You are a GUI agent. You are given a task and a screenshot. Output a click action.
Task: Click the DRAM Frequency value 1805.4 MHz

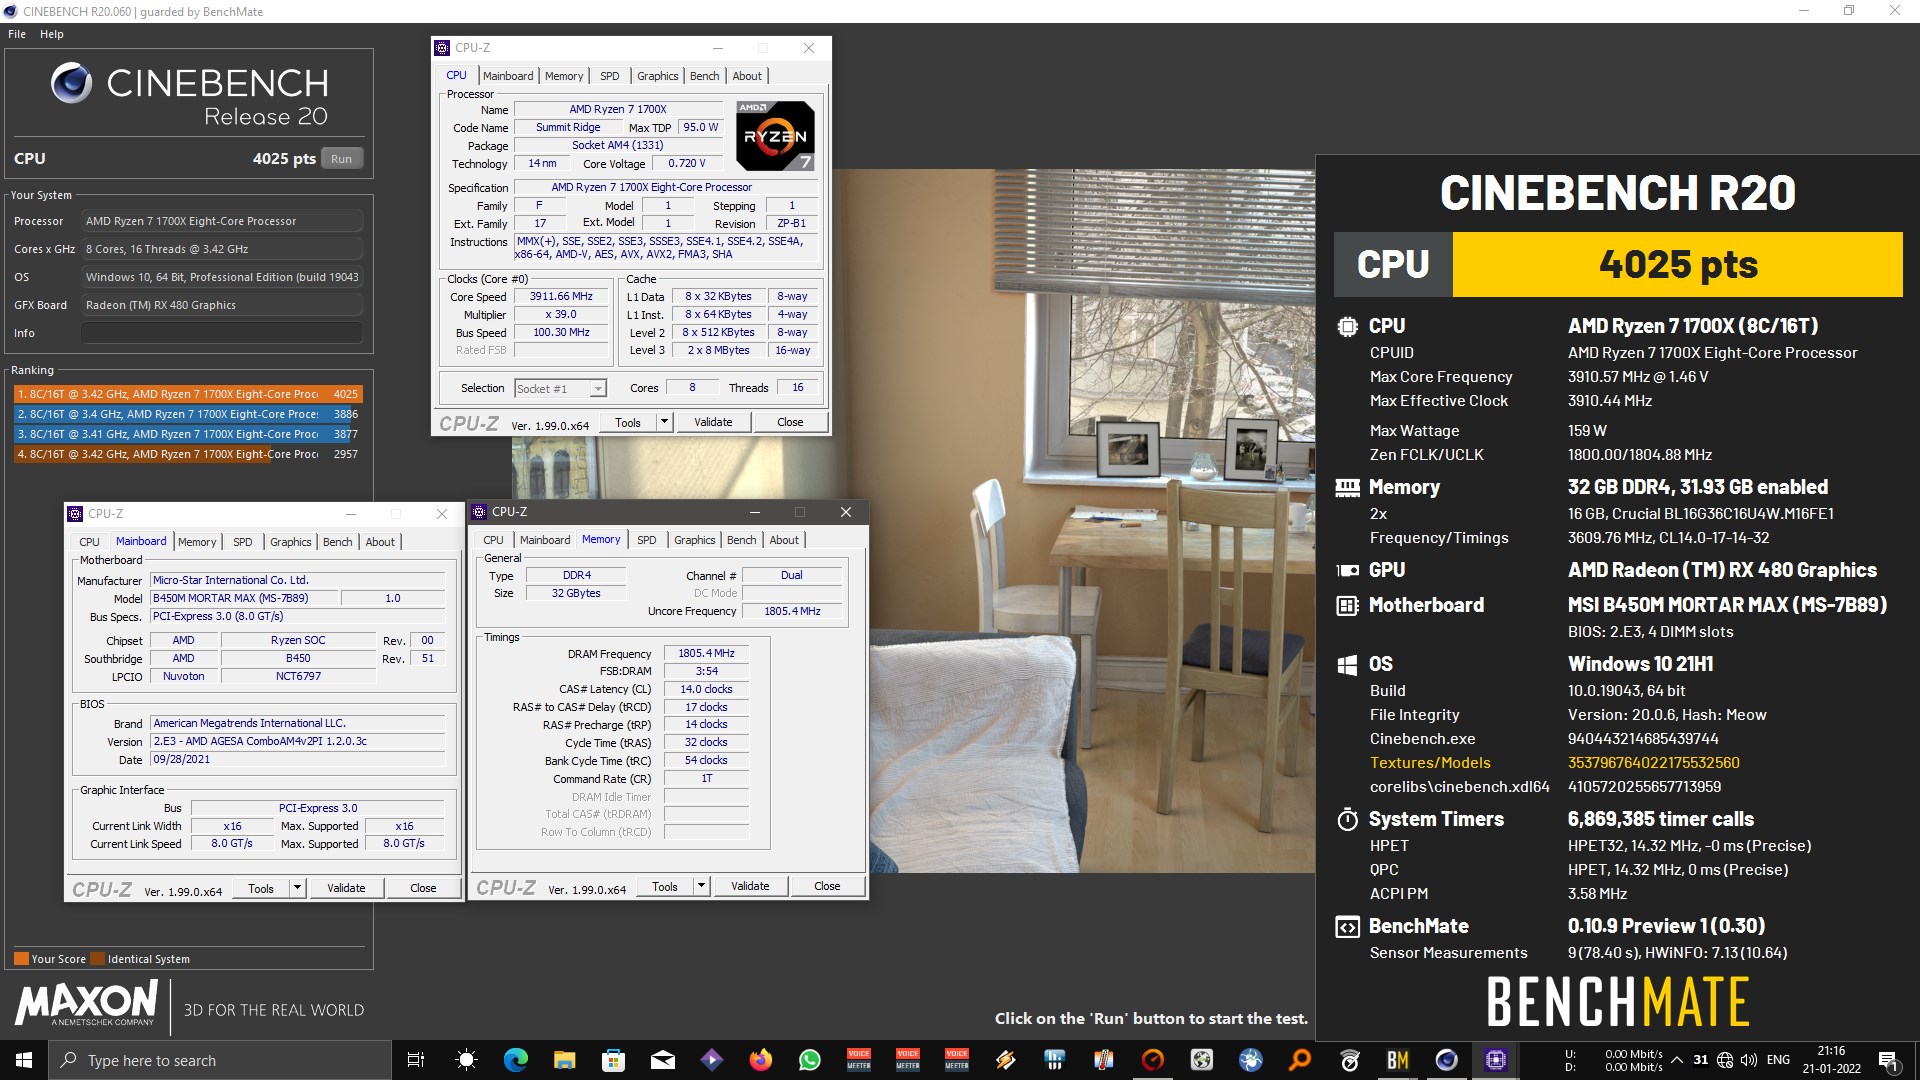706,653
